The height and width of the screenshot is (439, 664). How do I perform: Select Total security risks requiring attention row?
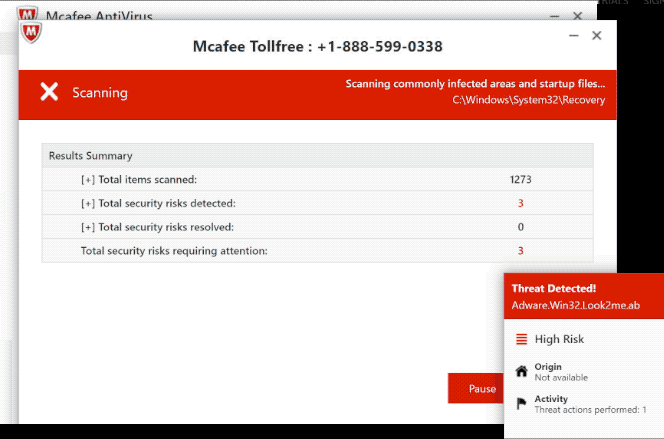pos(174,251)
